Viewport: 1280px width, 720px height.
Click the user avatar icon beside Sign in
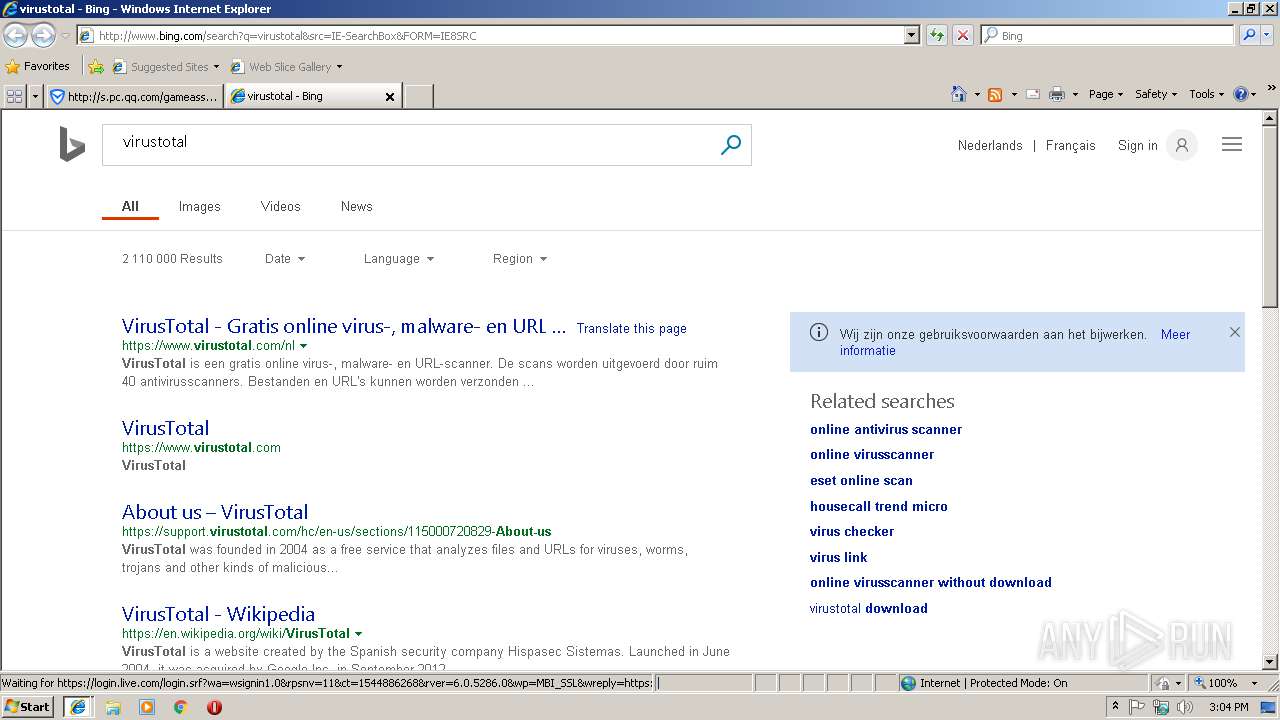[1181, 145]
